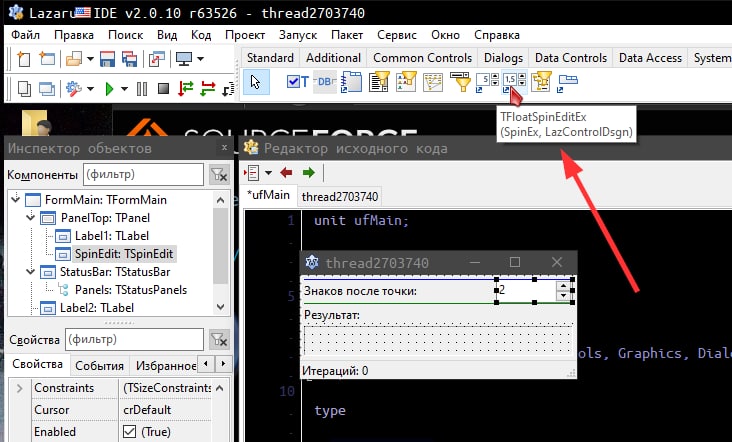732x442 pixels.
Task: Open the Файл menu
Action: click(25, 35)
